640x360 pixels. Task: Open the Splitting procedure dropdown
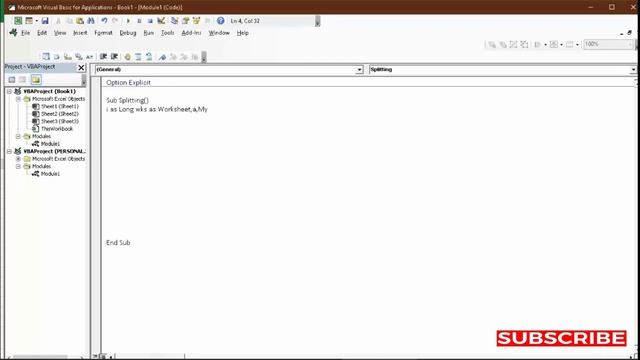coord(633,70)
